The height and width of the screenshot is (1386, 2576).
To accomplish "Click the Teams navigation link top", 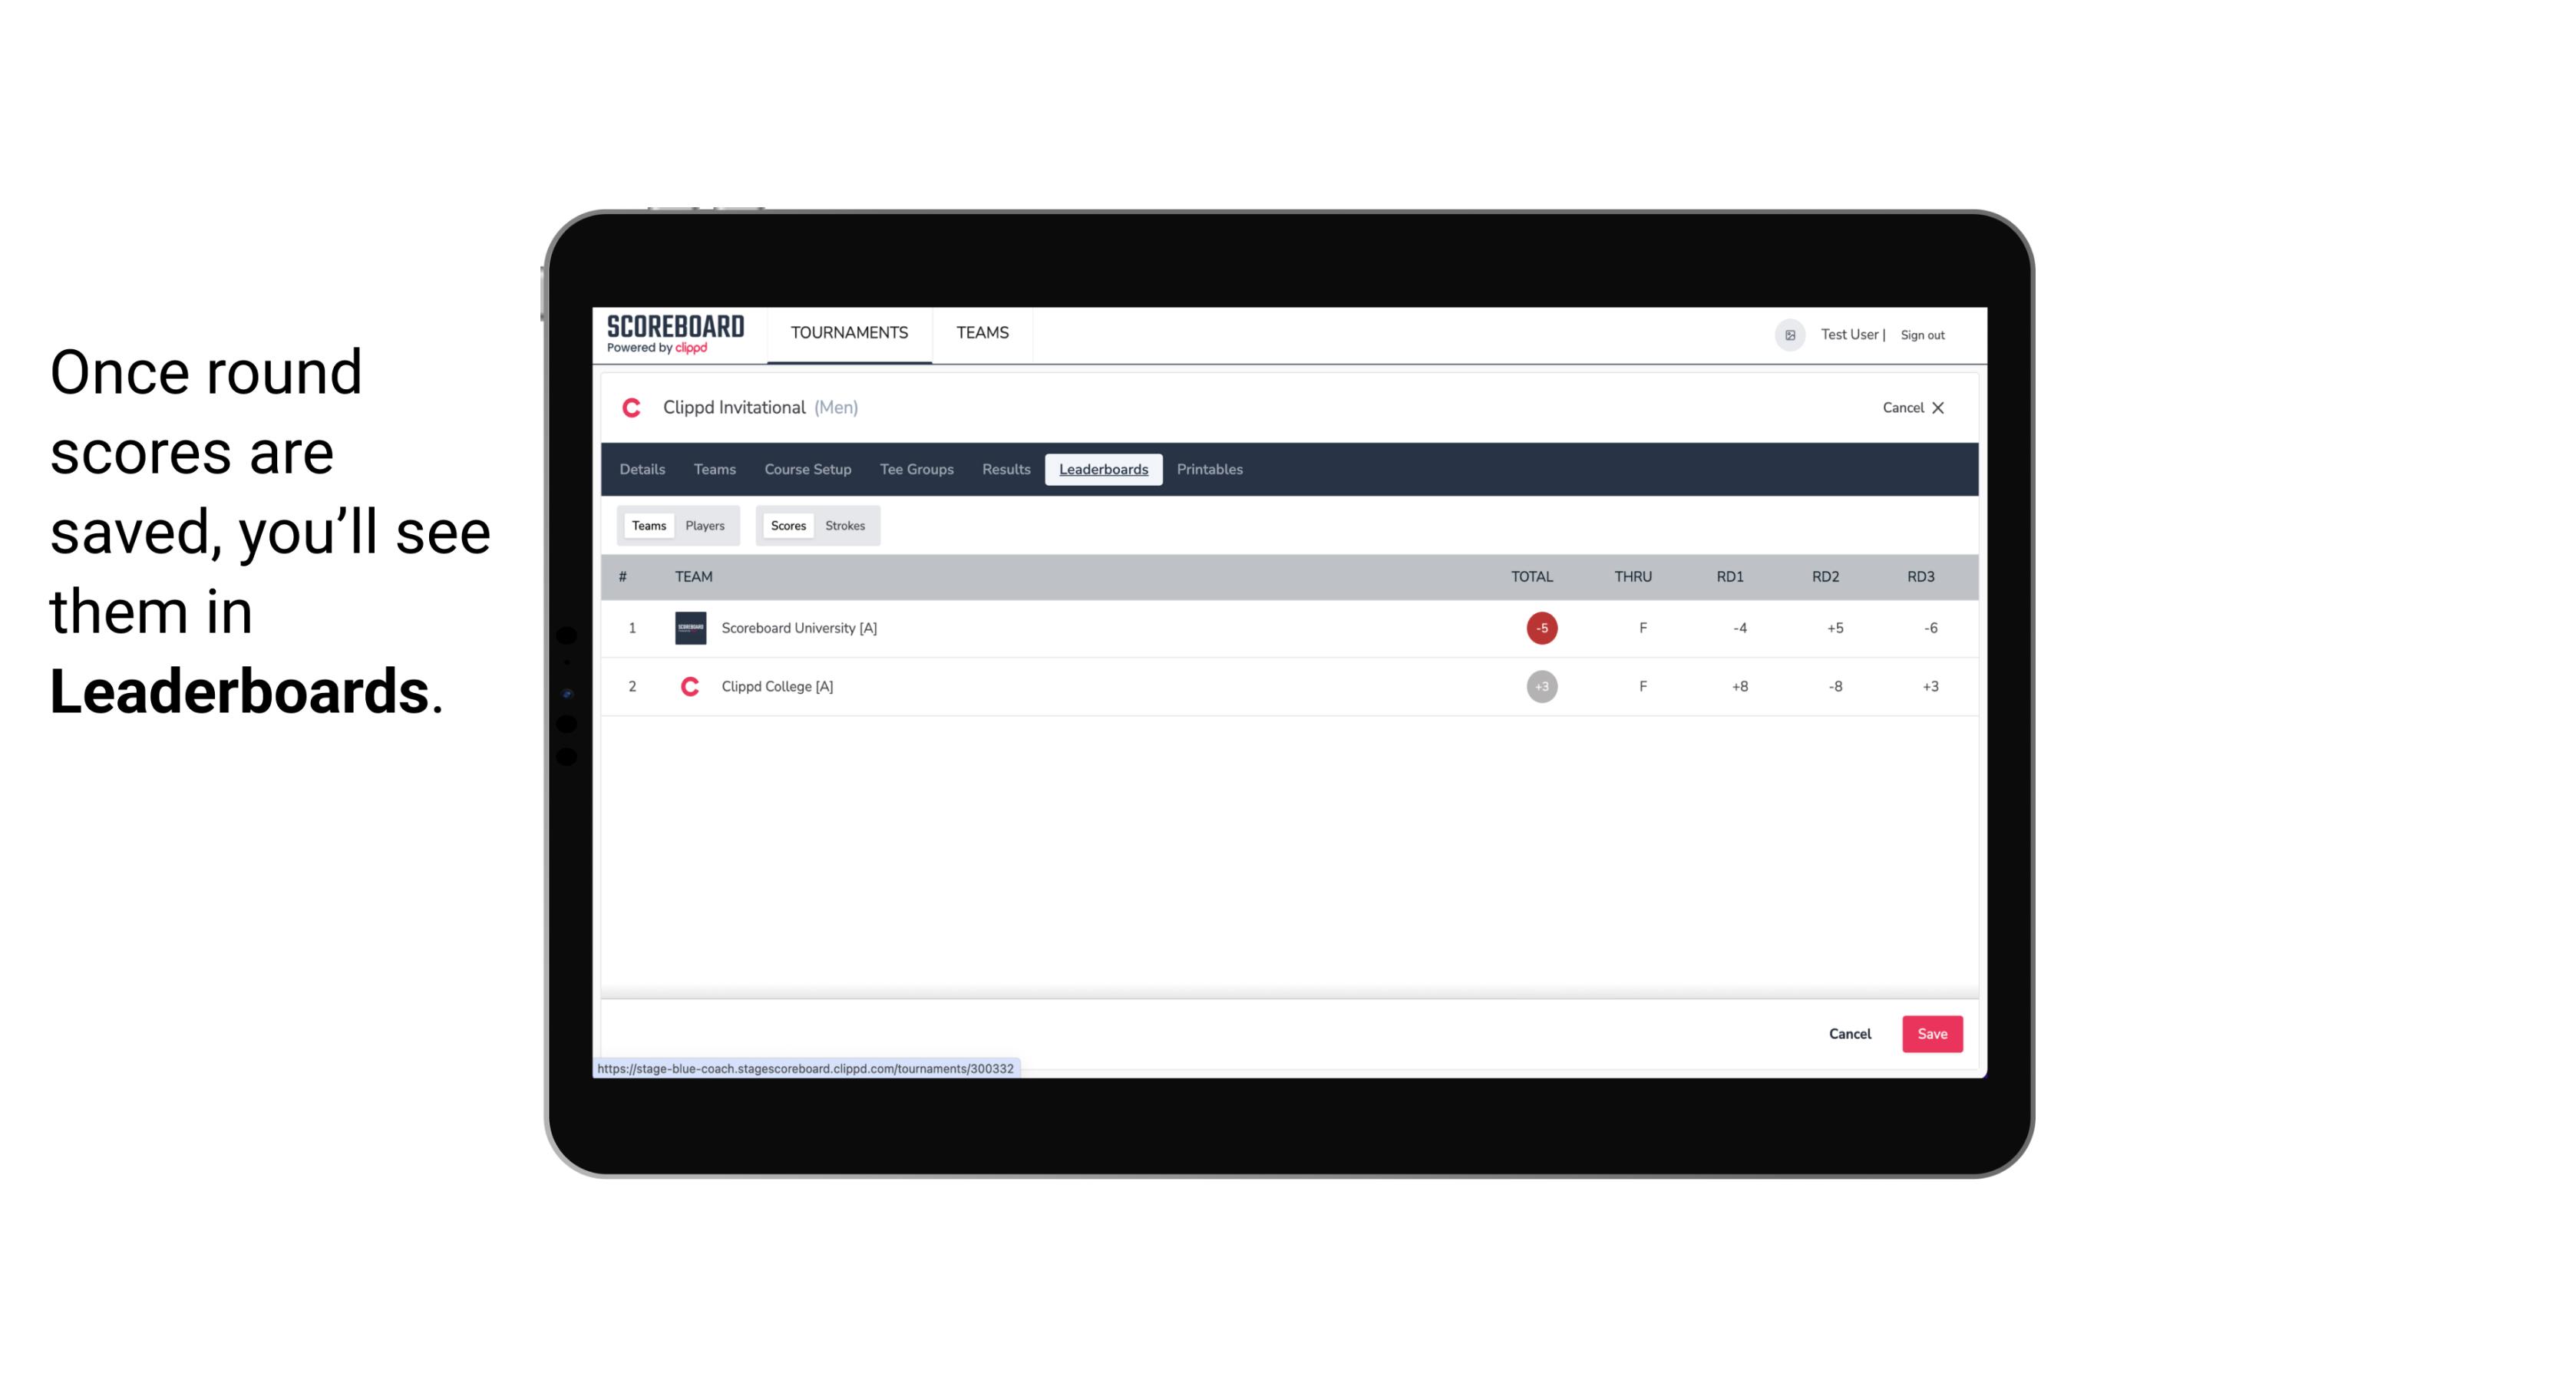I will (983, 333).
